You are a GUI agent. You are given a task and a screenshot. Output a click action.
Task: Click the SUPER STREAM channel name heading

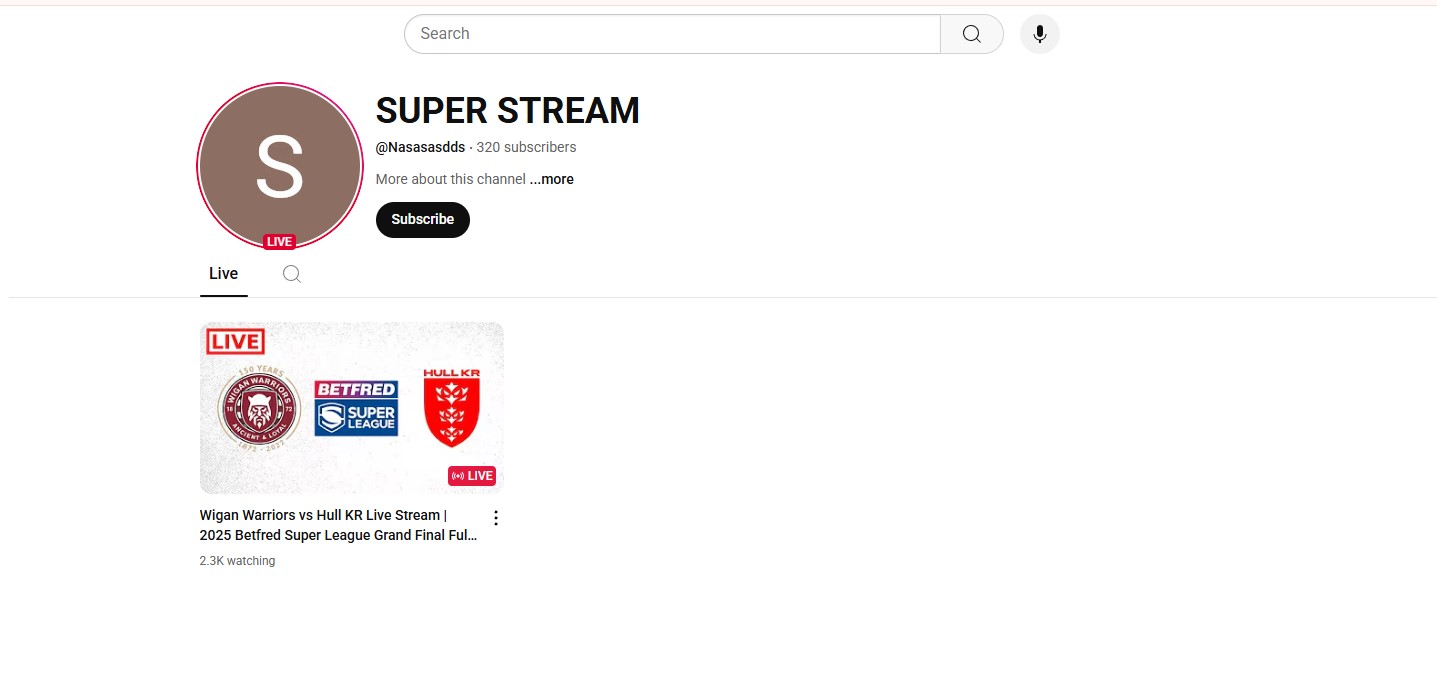[508, 111]
